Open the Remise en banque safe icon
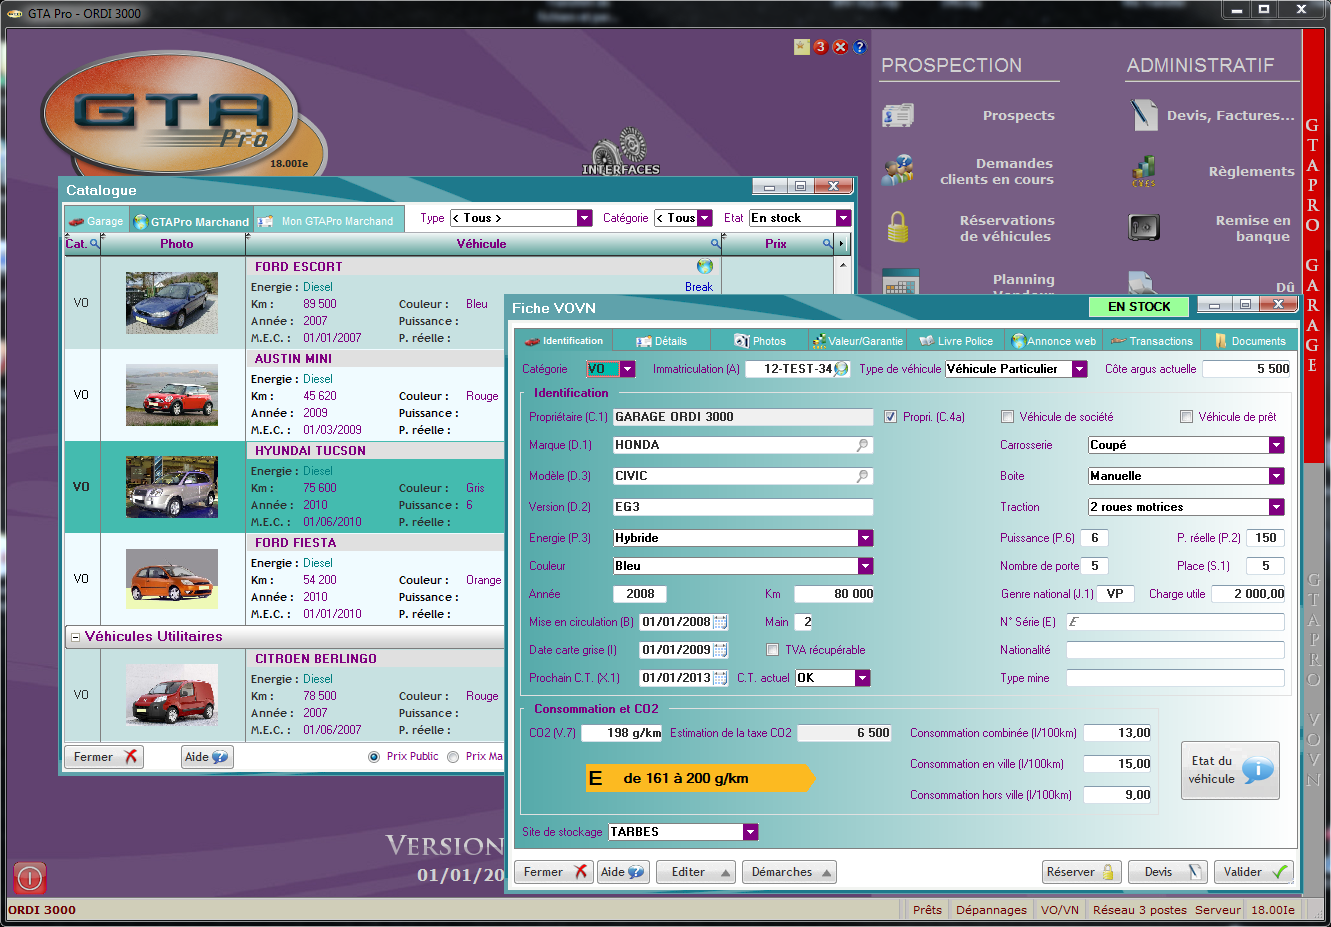 point(1144,227)
